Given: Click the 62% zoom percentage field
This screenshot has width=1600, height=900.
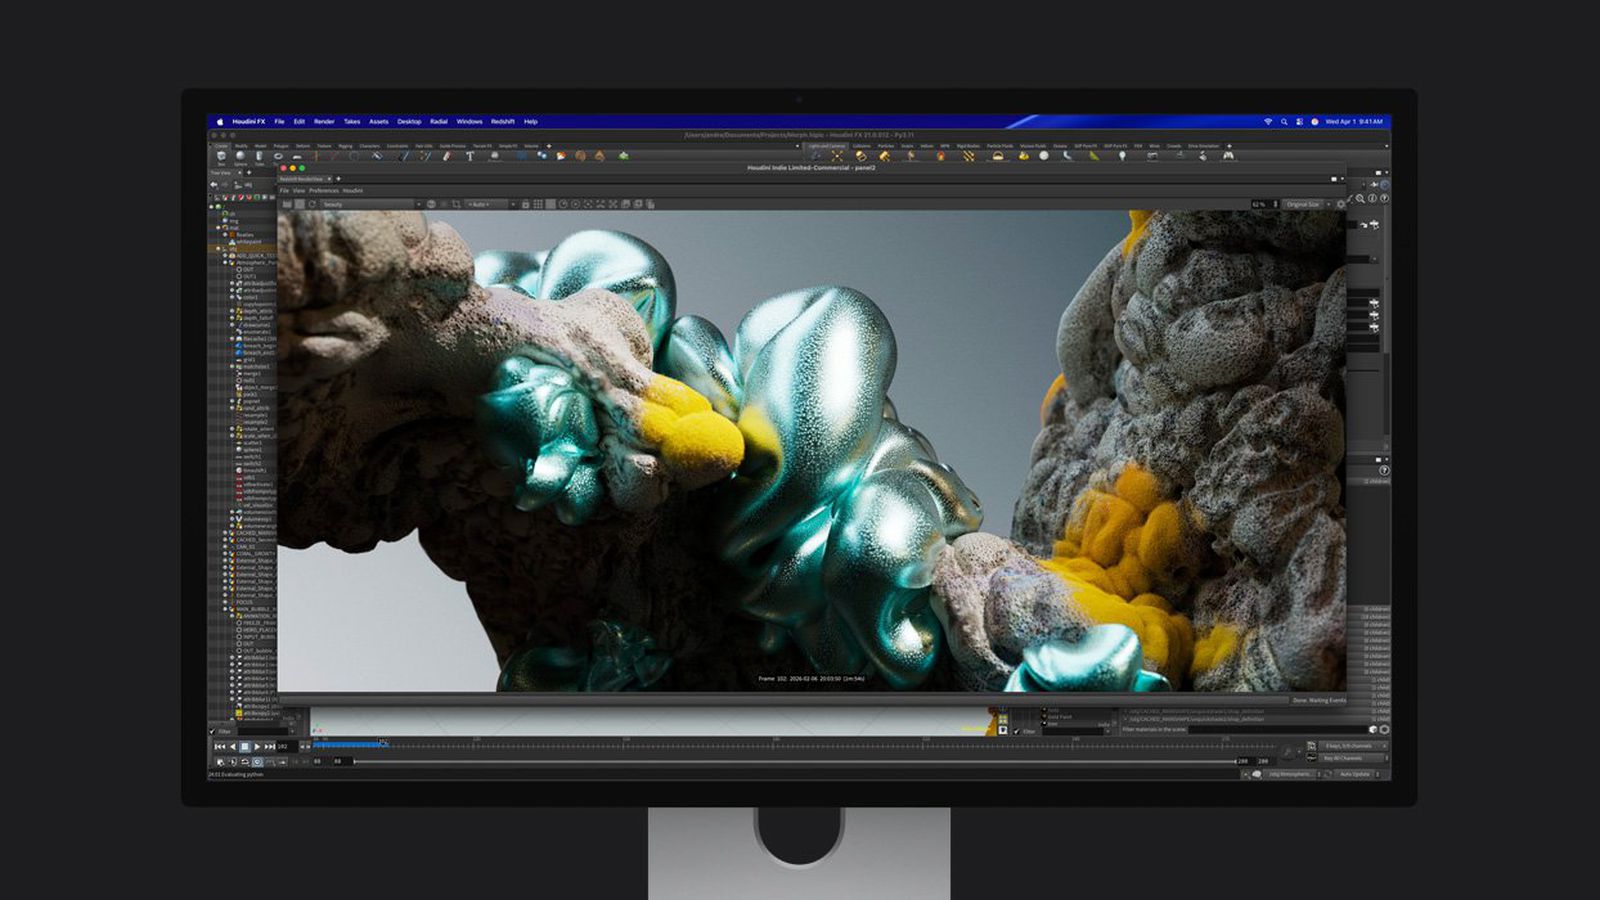Looking at the screenshot, I should pos(1260,204).
